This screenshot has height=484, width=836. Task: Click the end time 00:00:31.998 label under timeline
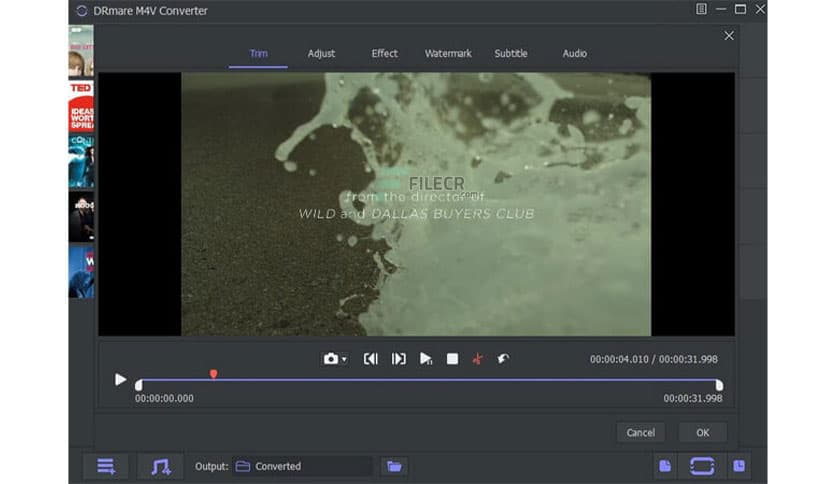click(x=693, y=398)
